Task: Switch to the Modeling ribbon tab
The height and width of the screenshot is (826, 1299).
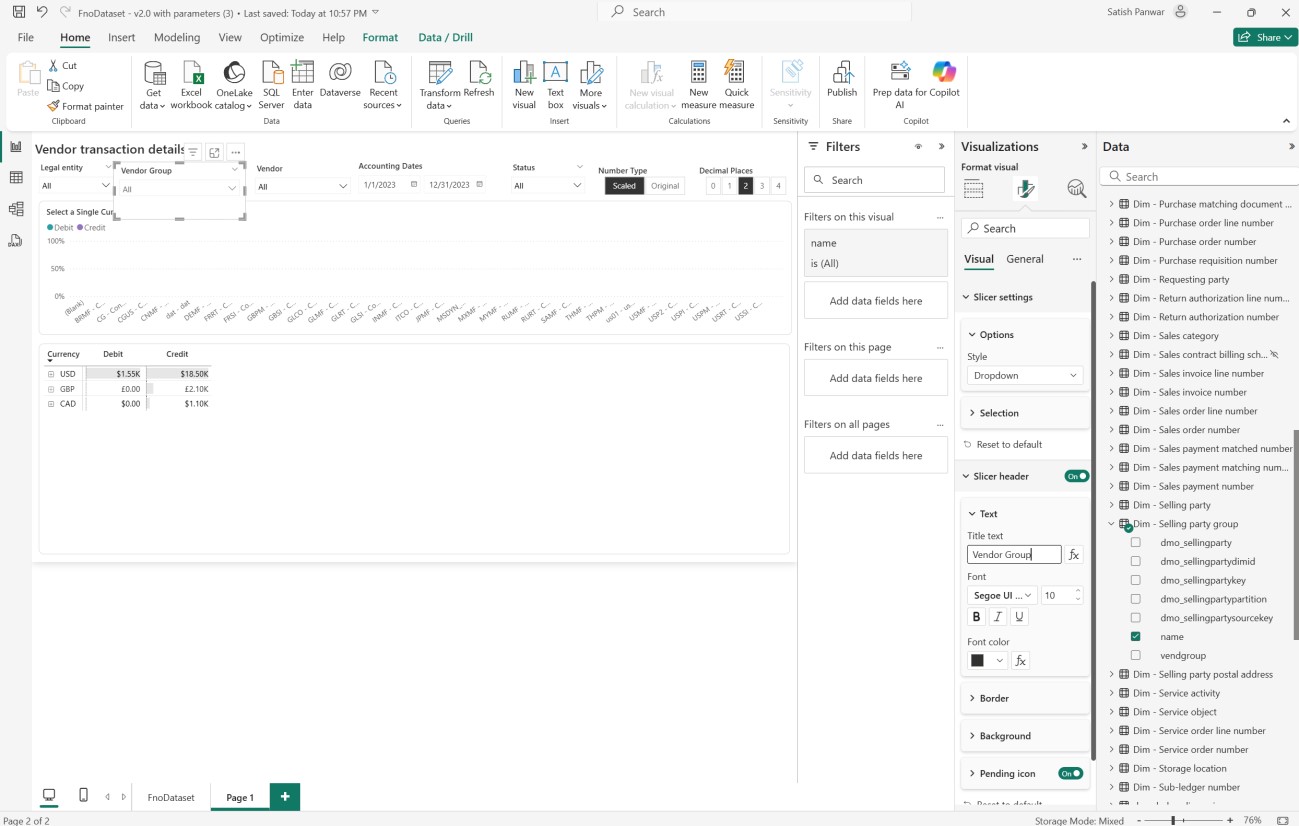Action: 176,38
